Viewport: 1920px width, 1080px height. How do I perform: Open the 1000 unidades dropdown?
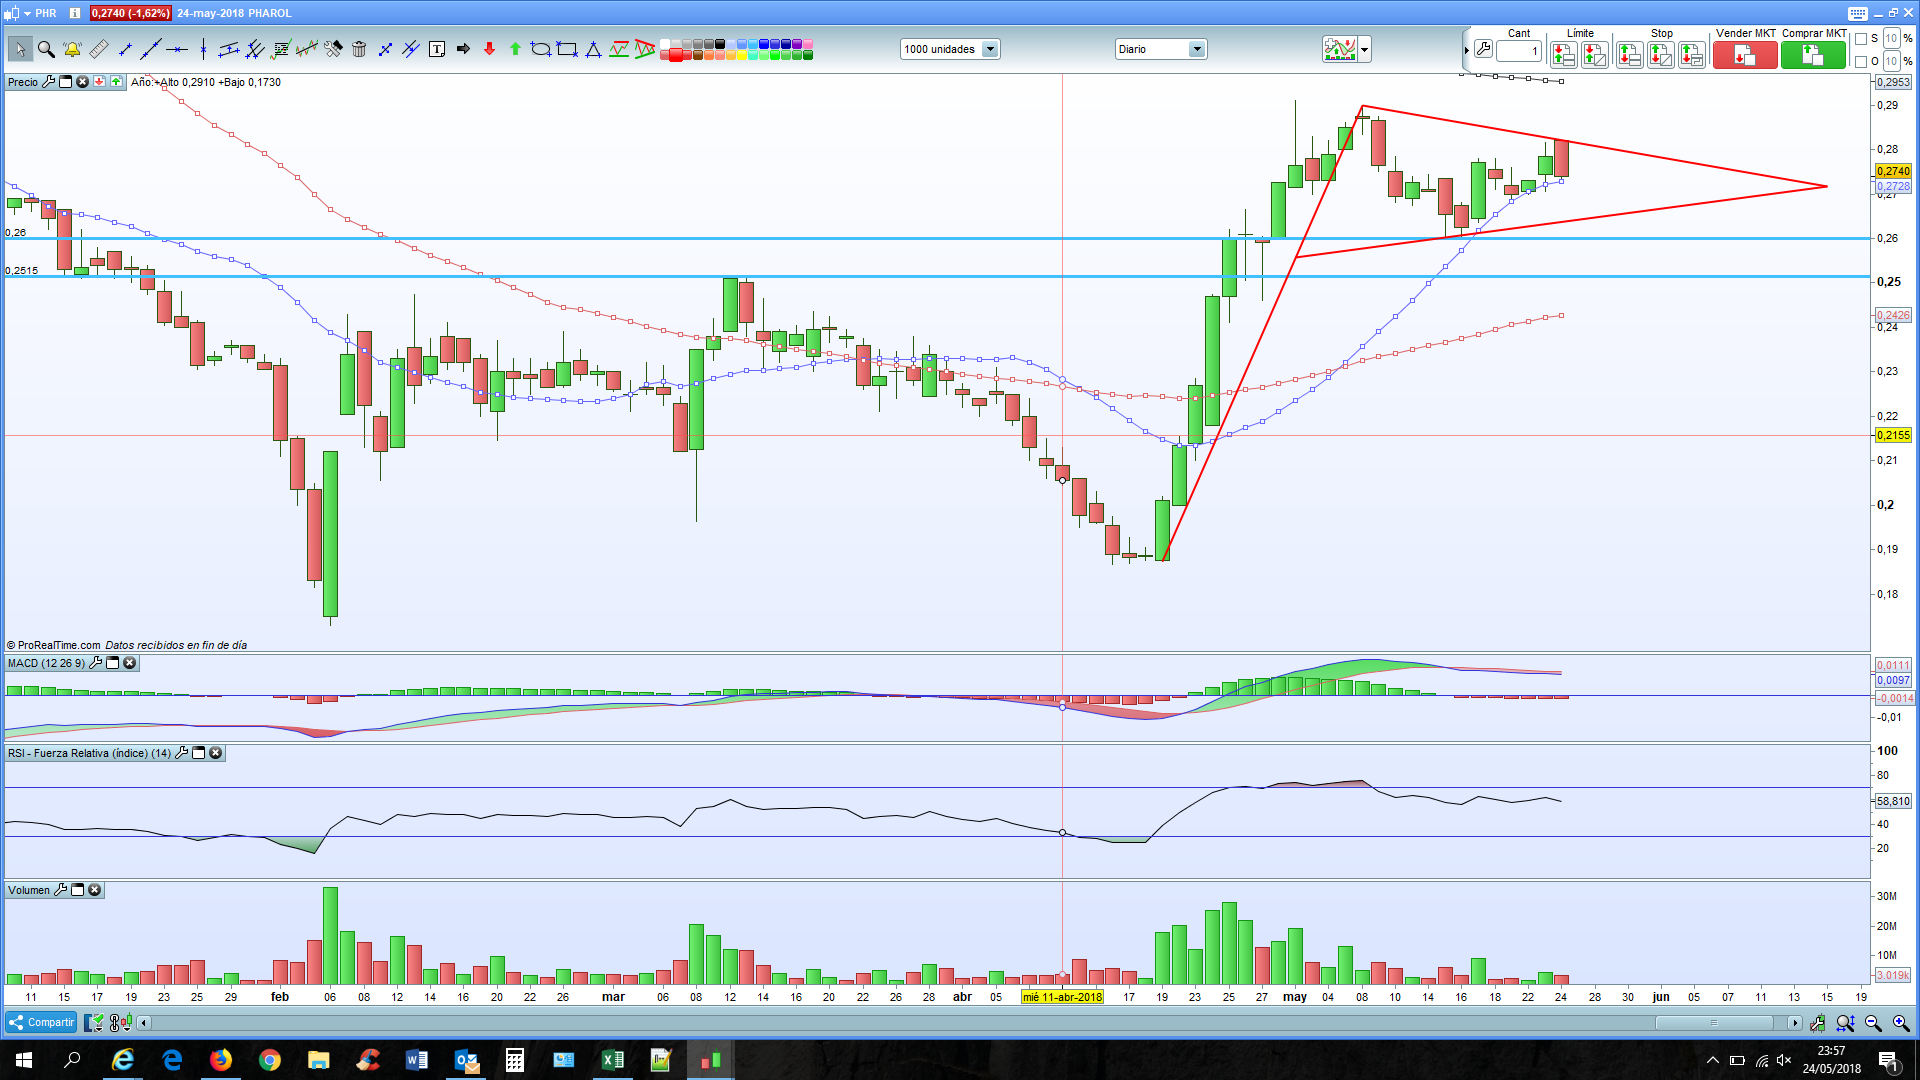990,49
